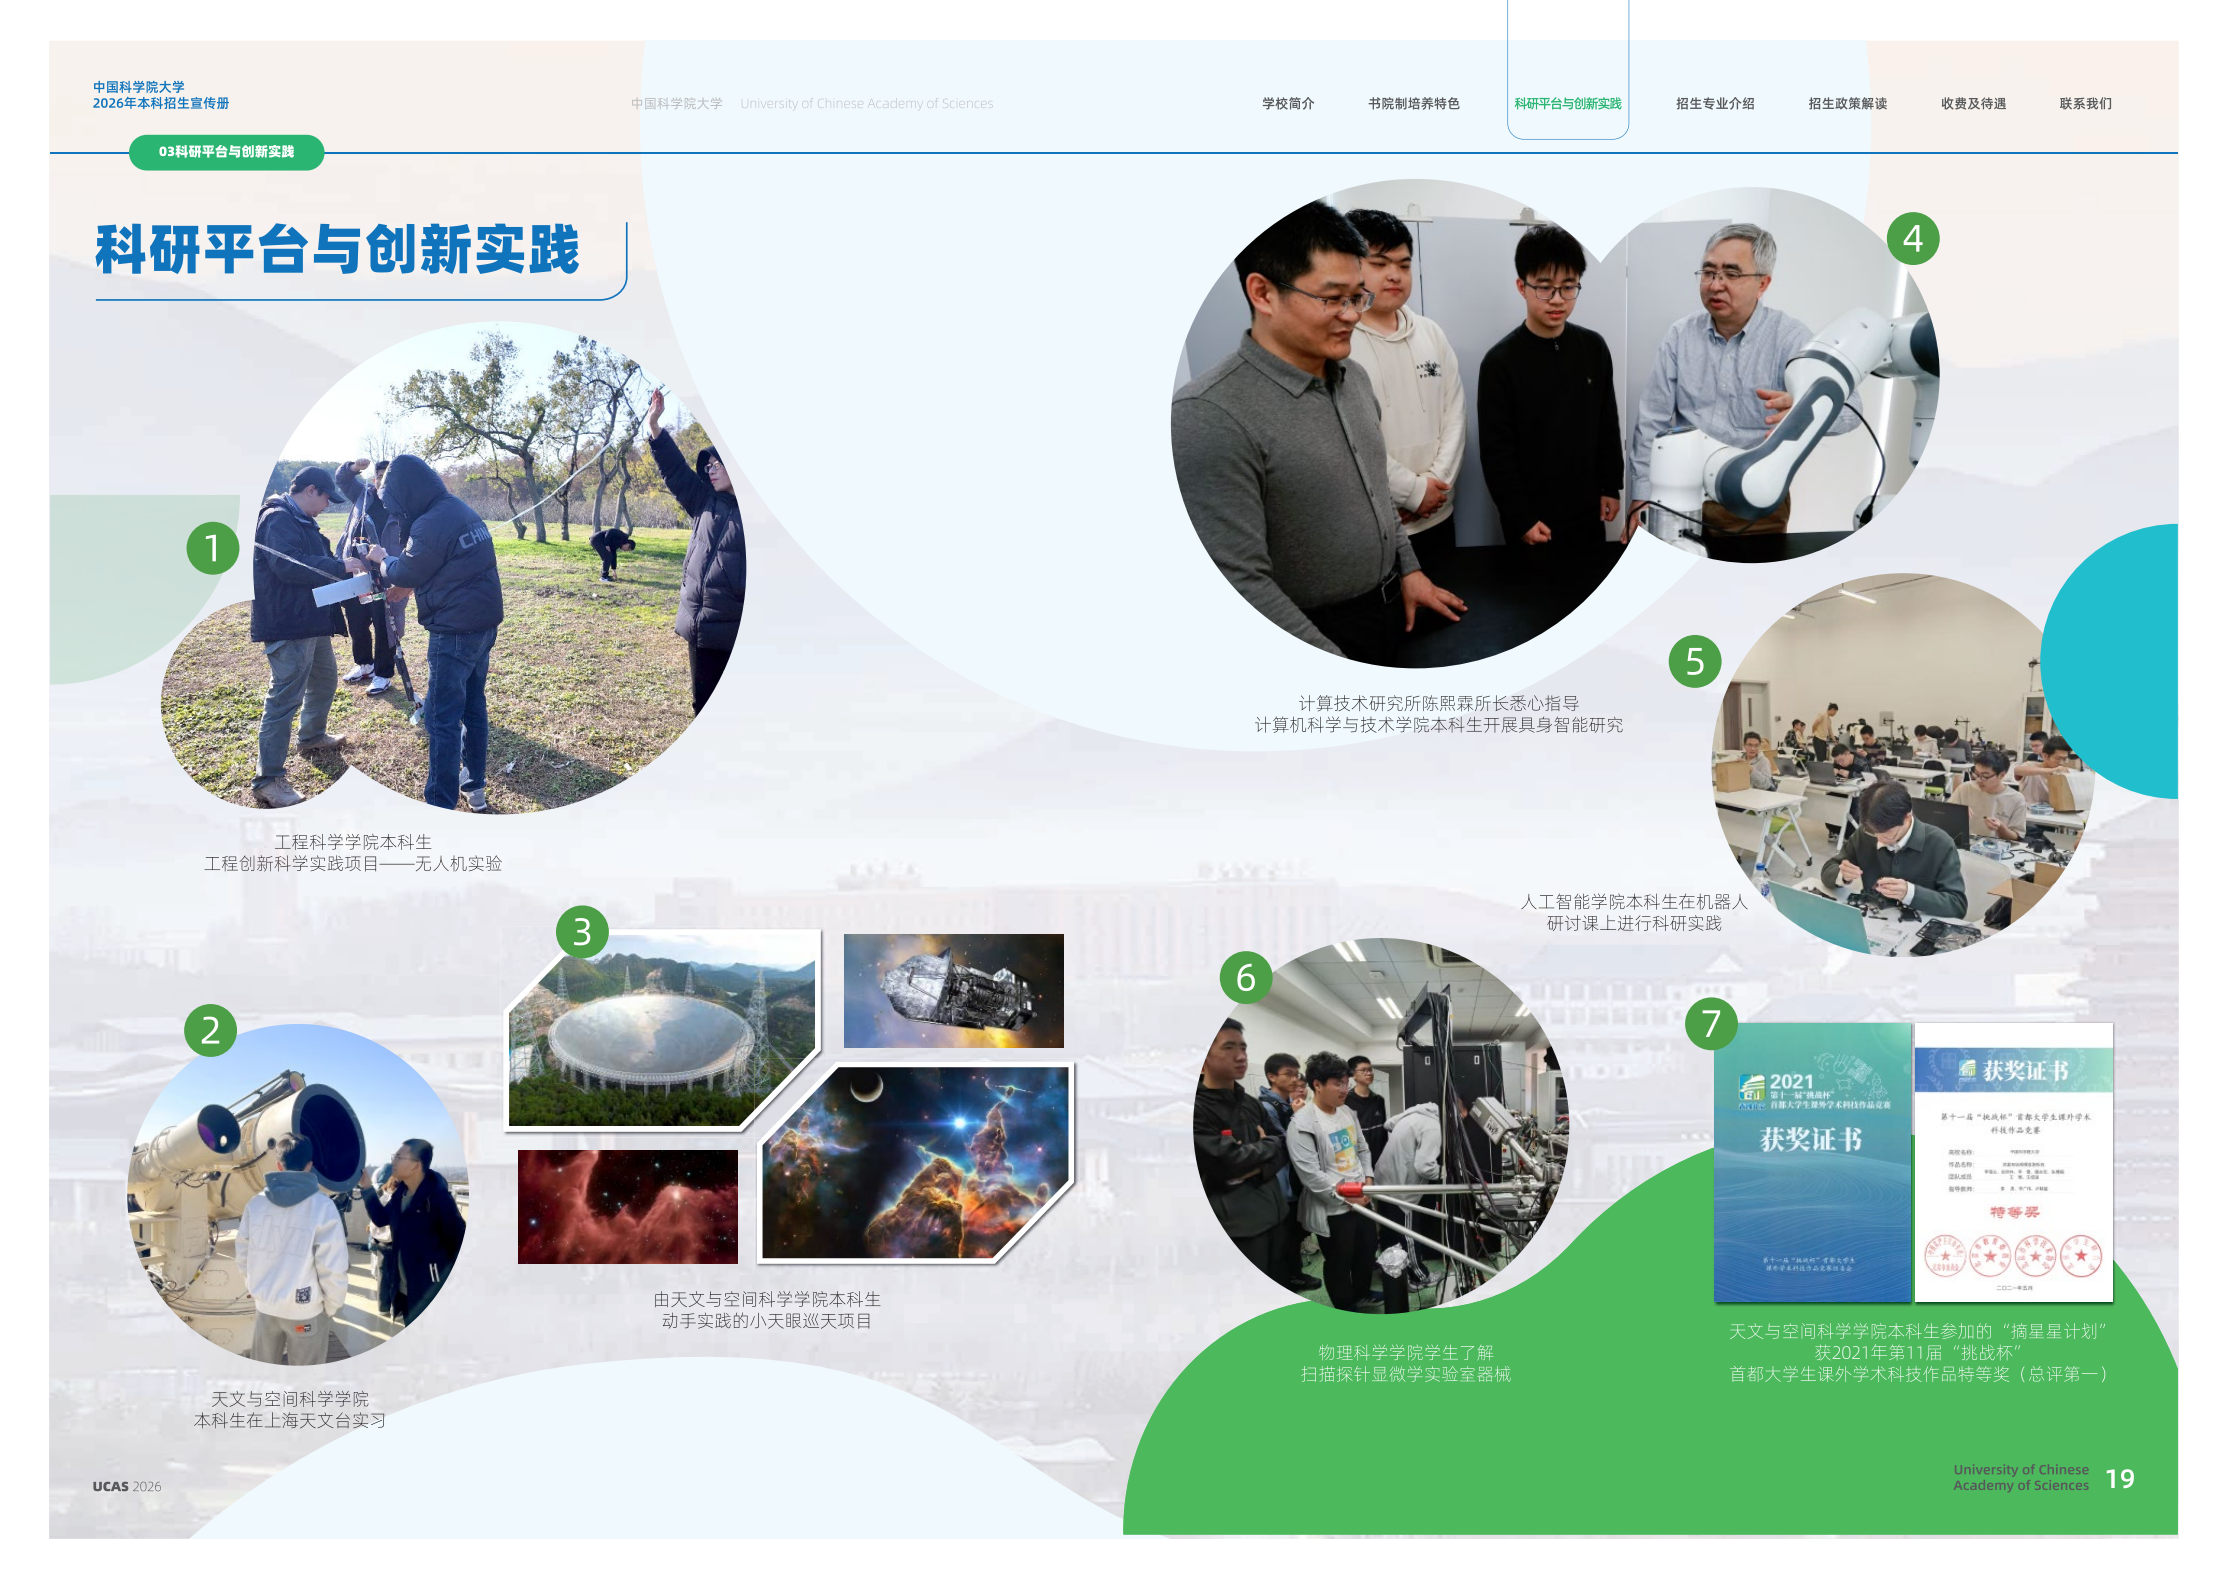Open the white 获奖证书 certificate with red seals
The width and height of the screenshot is (2230, 1582).
[2014, 1162]
